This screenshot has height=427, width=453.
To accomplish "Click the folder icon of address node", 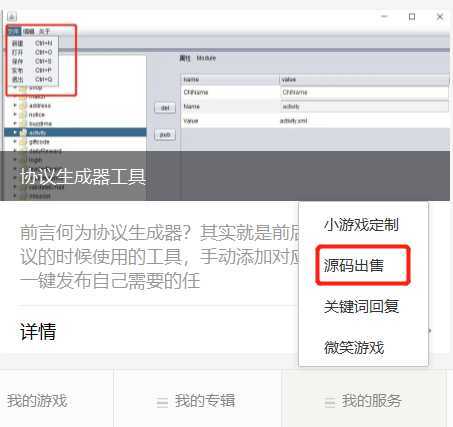I will [x=23, y=106].
